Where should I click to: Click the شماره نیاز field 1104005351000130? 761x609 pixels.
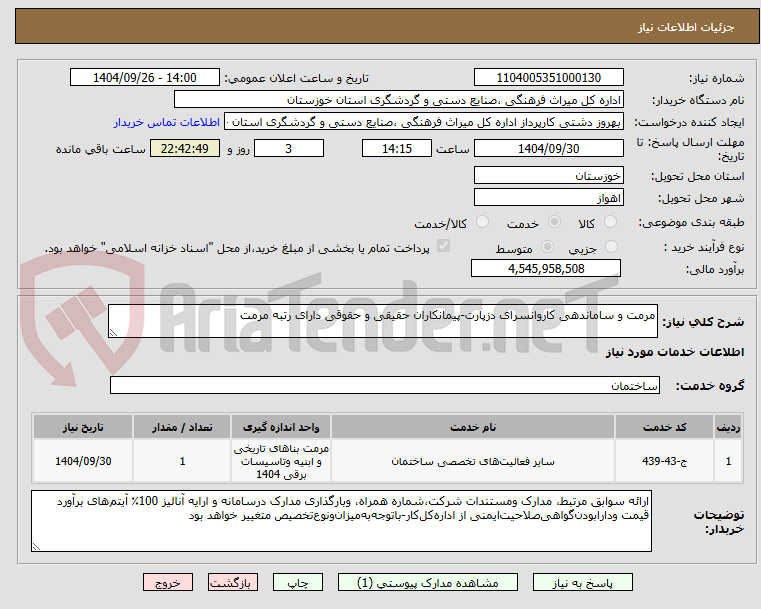(548, 78)
